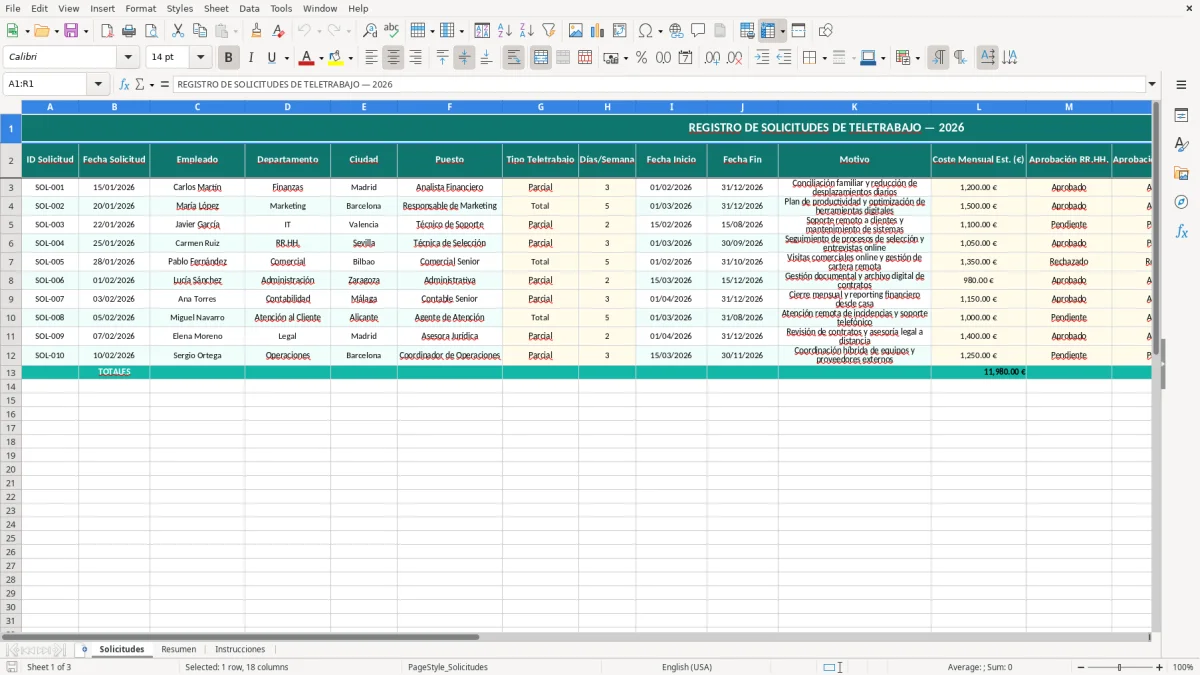Open the sidebar Navigator panel
Image resolution: width=1200 pixels, height=675 pixels.
[1181, 202]
